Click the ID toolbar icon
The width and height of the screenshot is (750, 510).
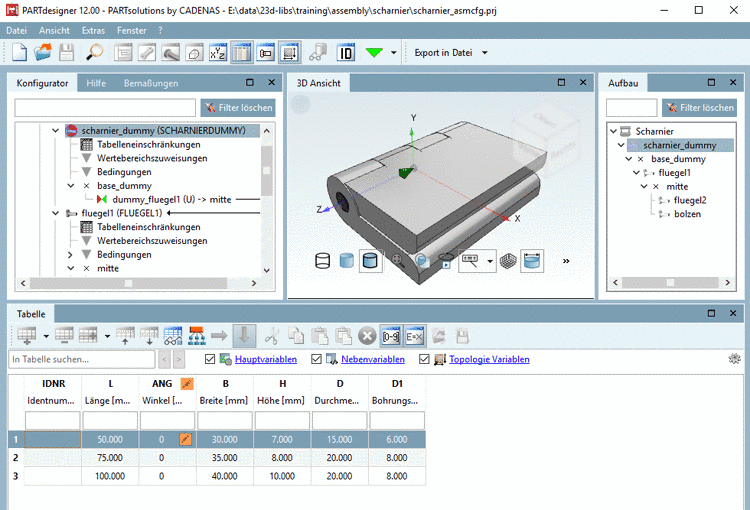coord(346,52)
